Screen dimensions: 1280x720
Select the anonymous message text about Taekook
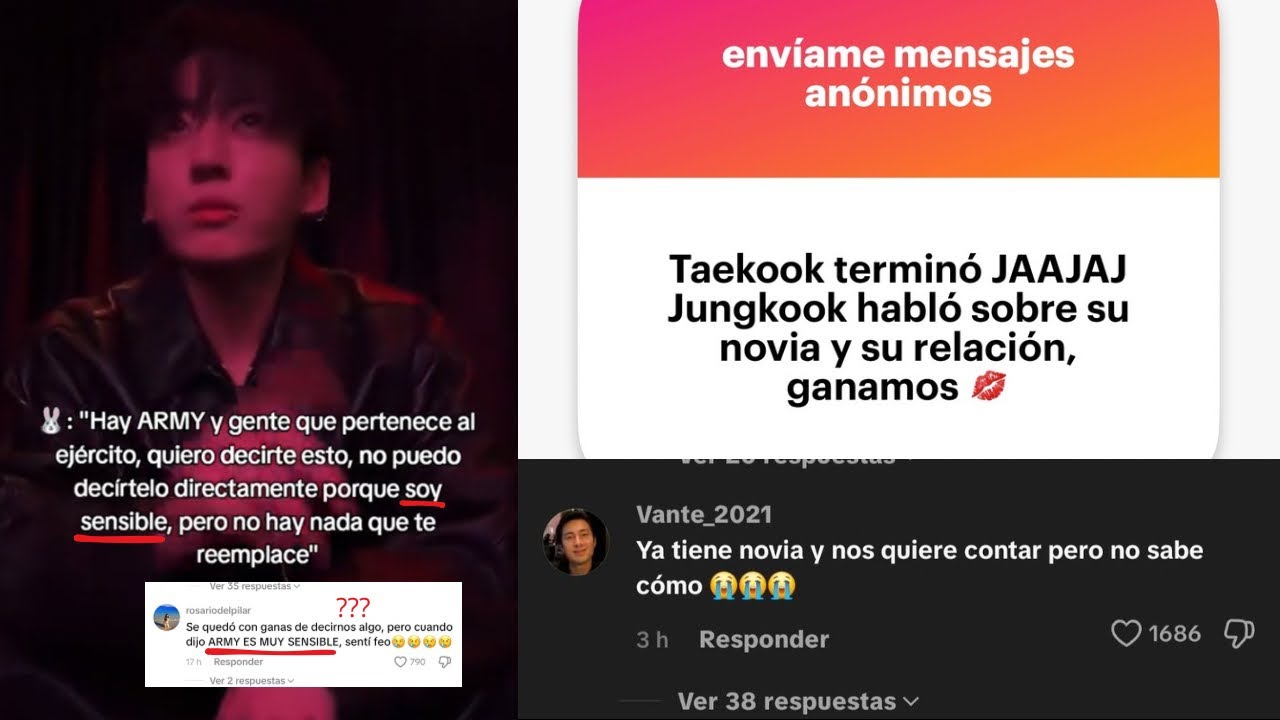coord(898,328)
